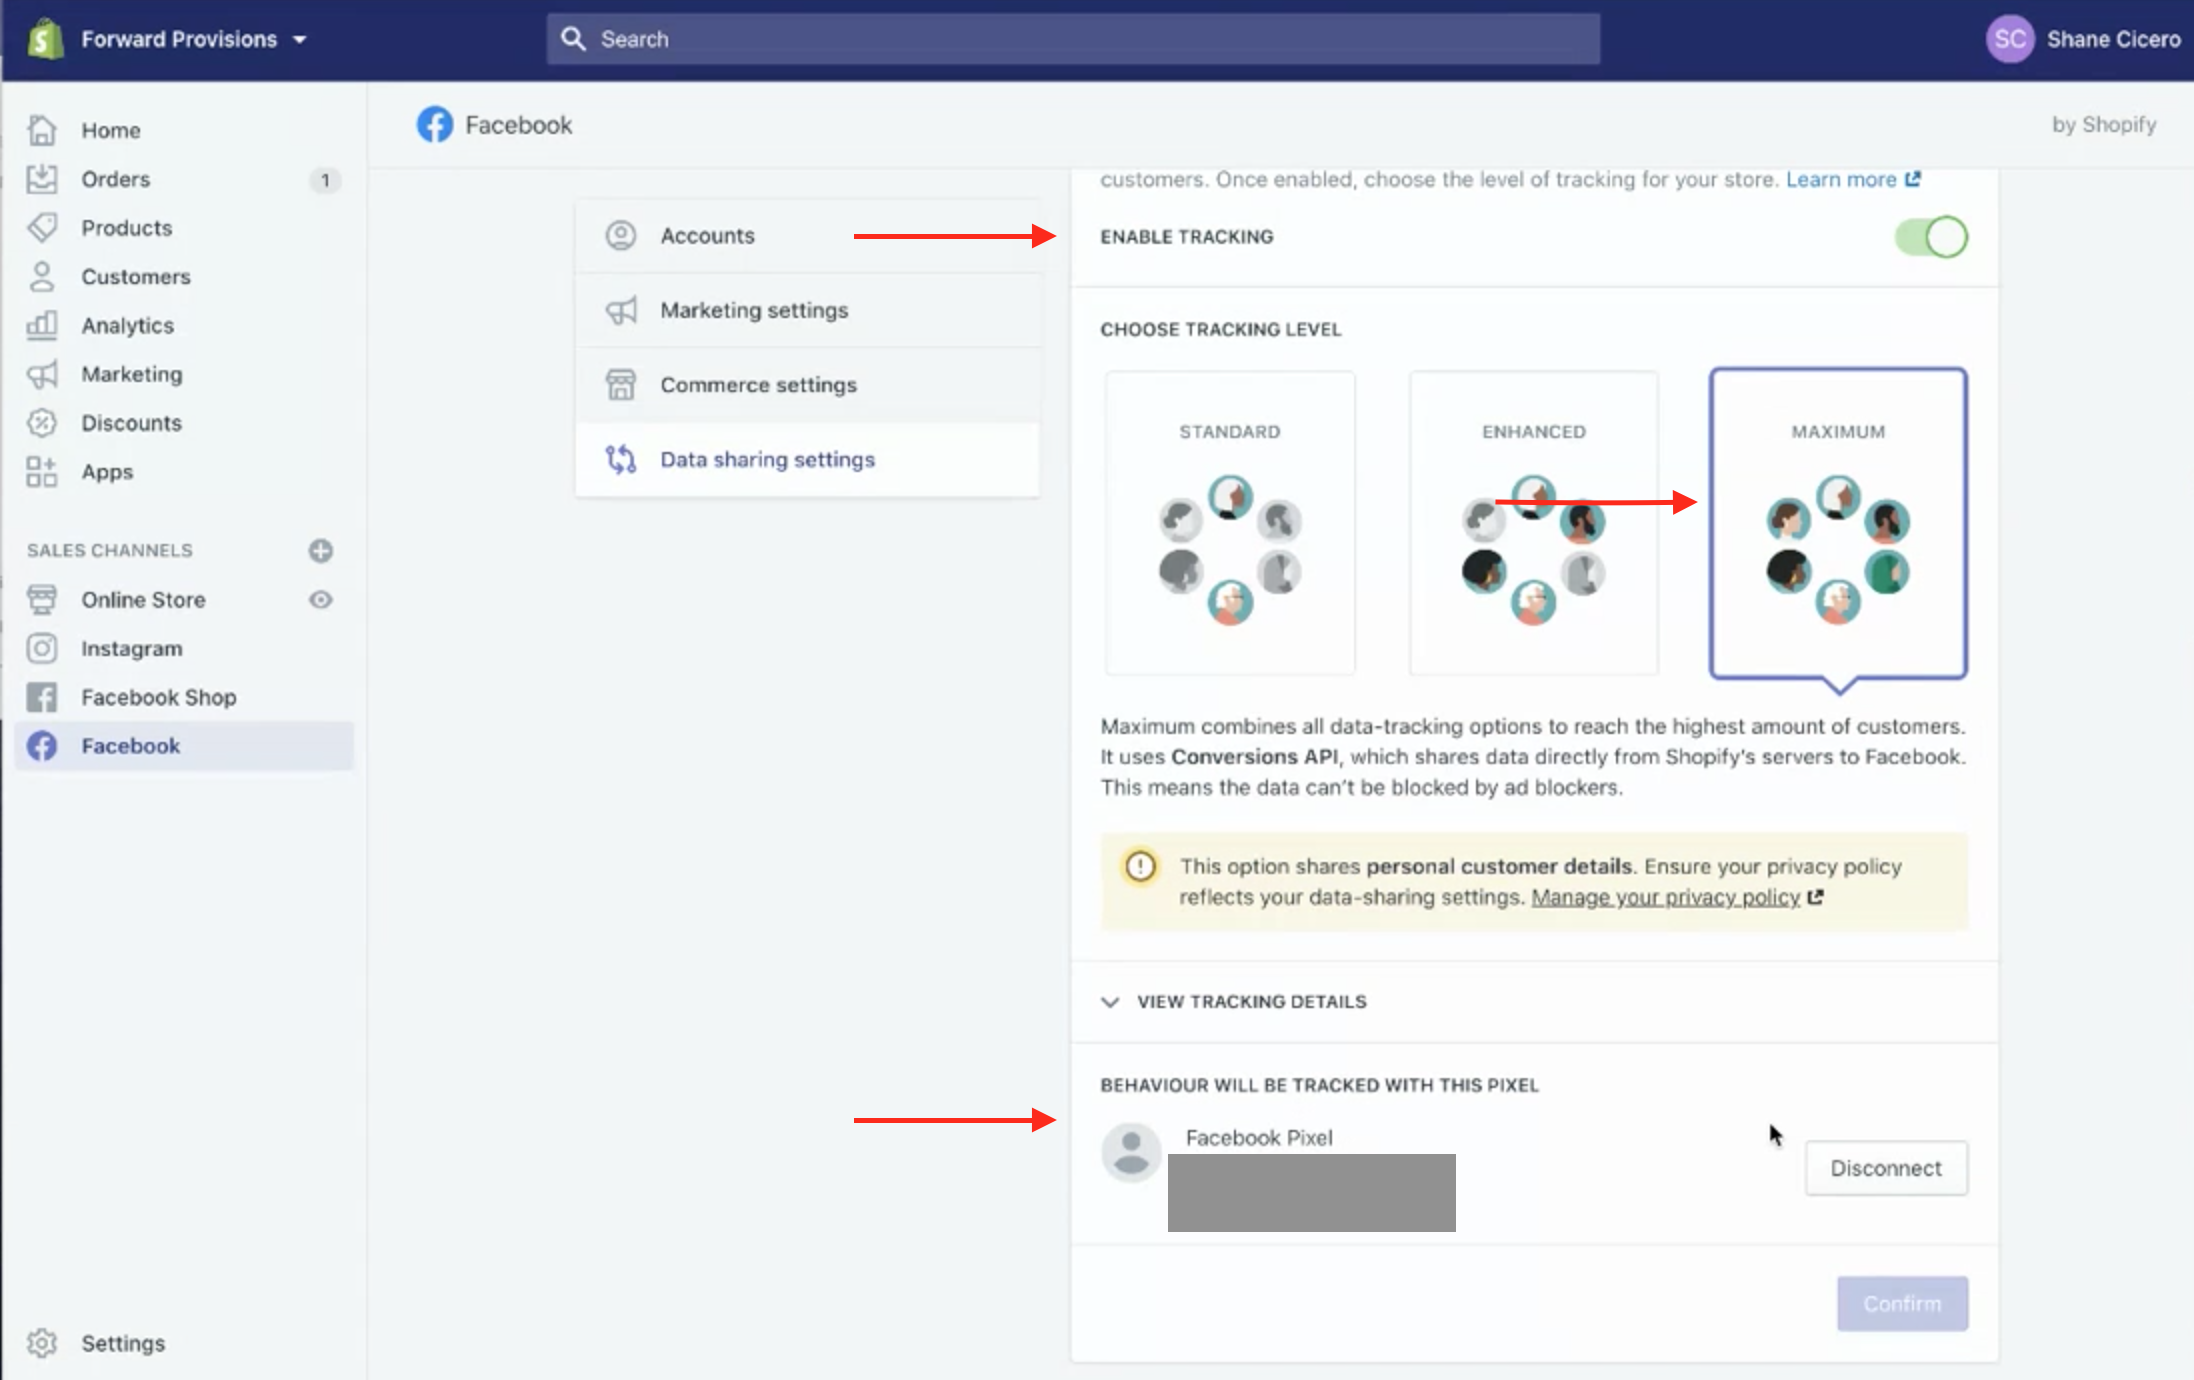Toggle the Enable Tracking switch
The image size is (2194, 1380).
(1931, 237)
